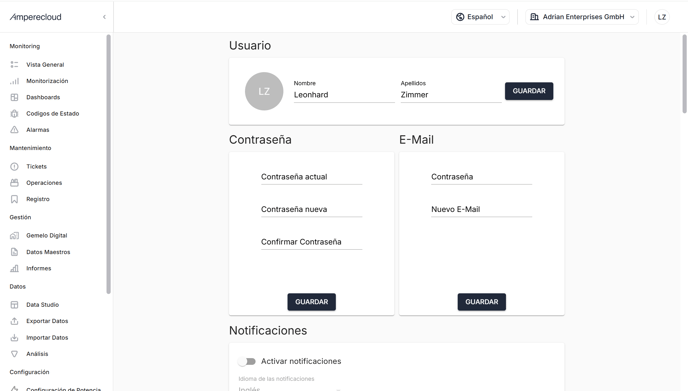Open the Adrian Enterprises GmbH company dropdown

click(582, 17)
